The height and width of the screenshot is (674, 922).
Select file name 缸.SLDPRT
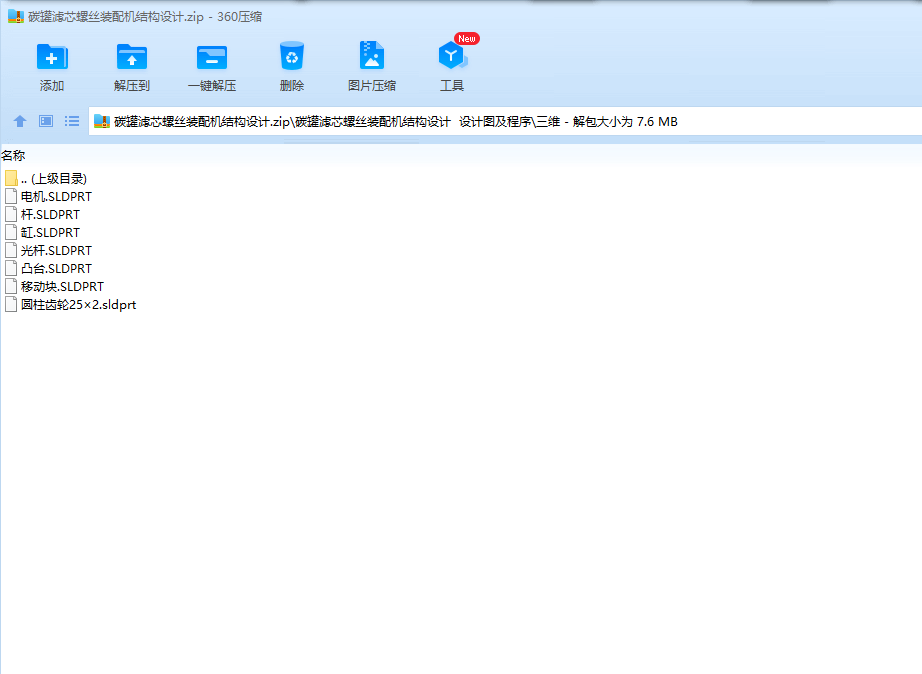(x=50, y=232)
